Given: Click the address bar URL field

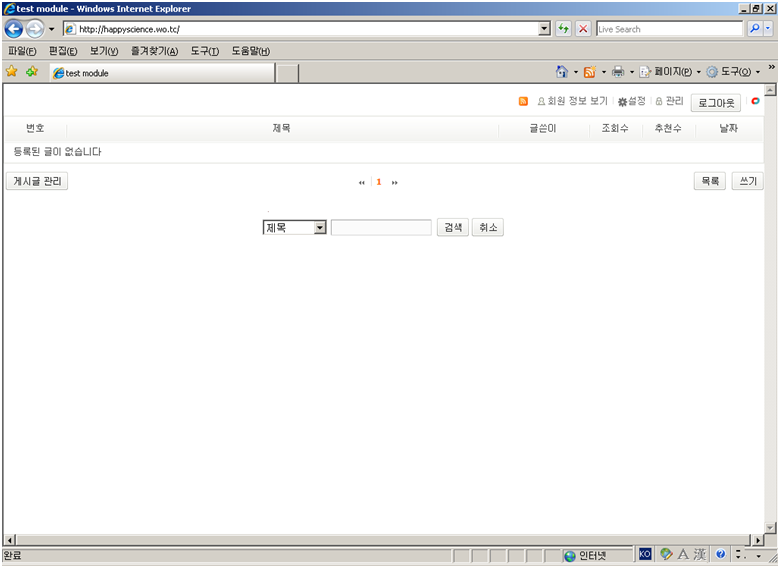Looking at the screenshot, I should pyautogui.click(x=301, y=29).
